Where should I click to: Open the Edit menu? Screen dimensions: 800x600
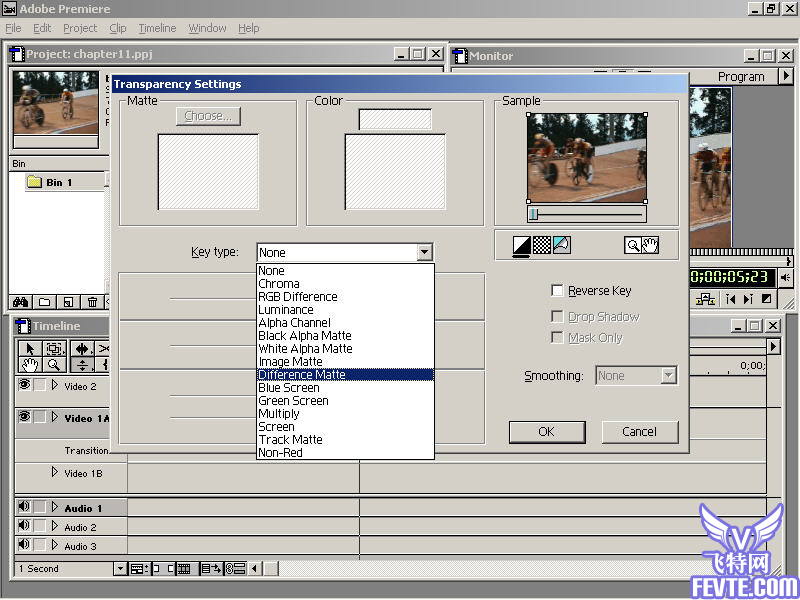coord(42,28)
